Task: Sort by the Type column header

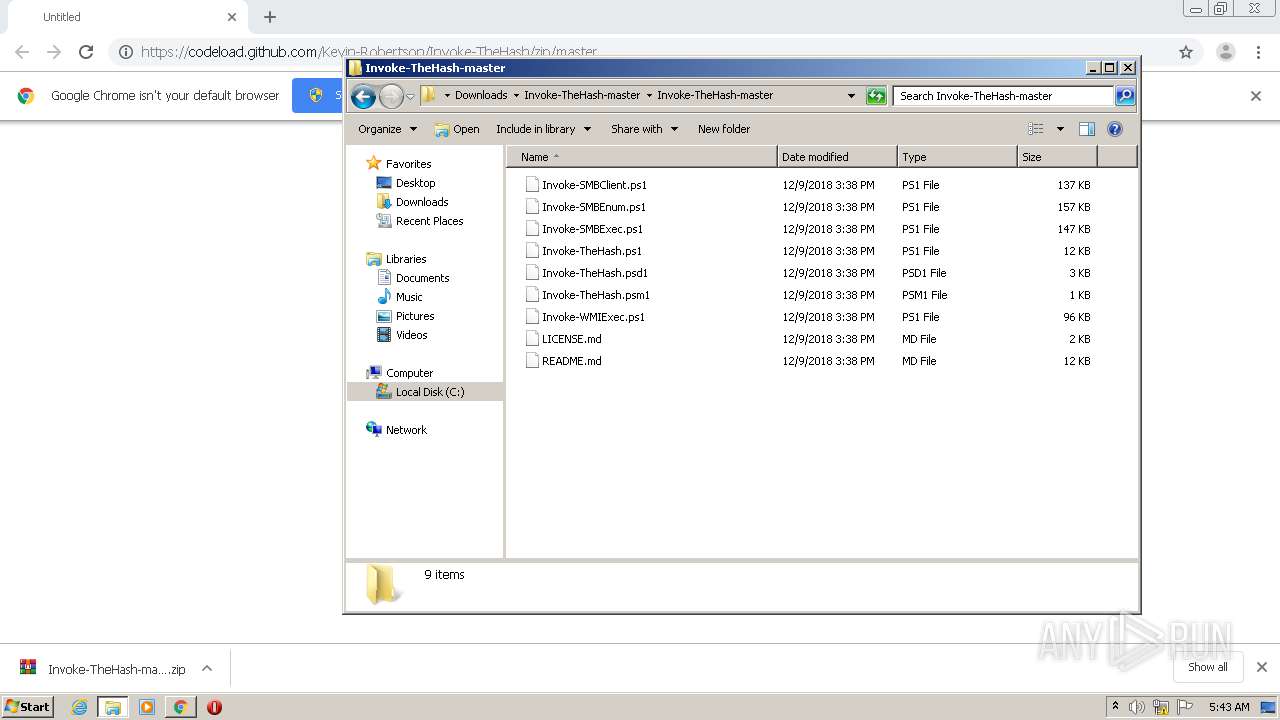Action: (957, 157)
